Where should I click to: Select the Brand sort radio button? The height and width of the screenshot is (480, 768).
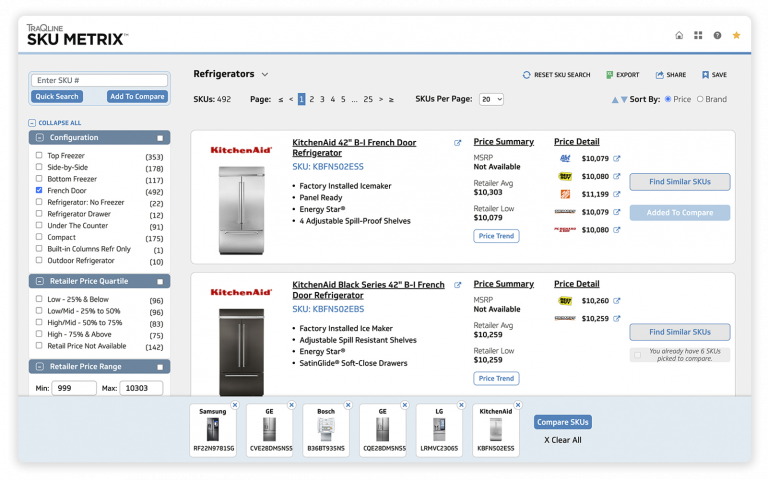pyautogui.click(x=700, y=99)
